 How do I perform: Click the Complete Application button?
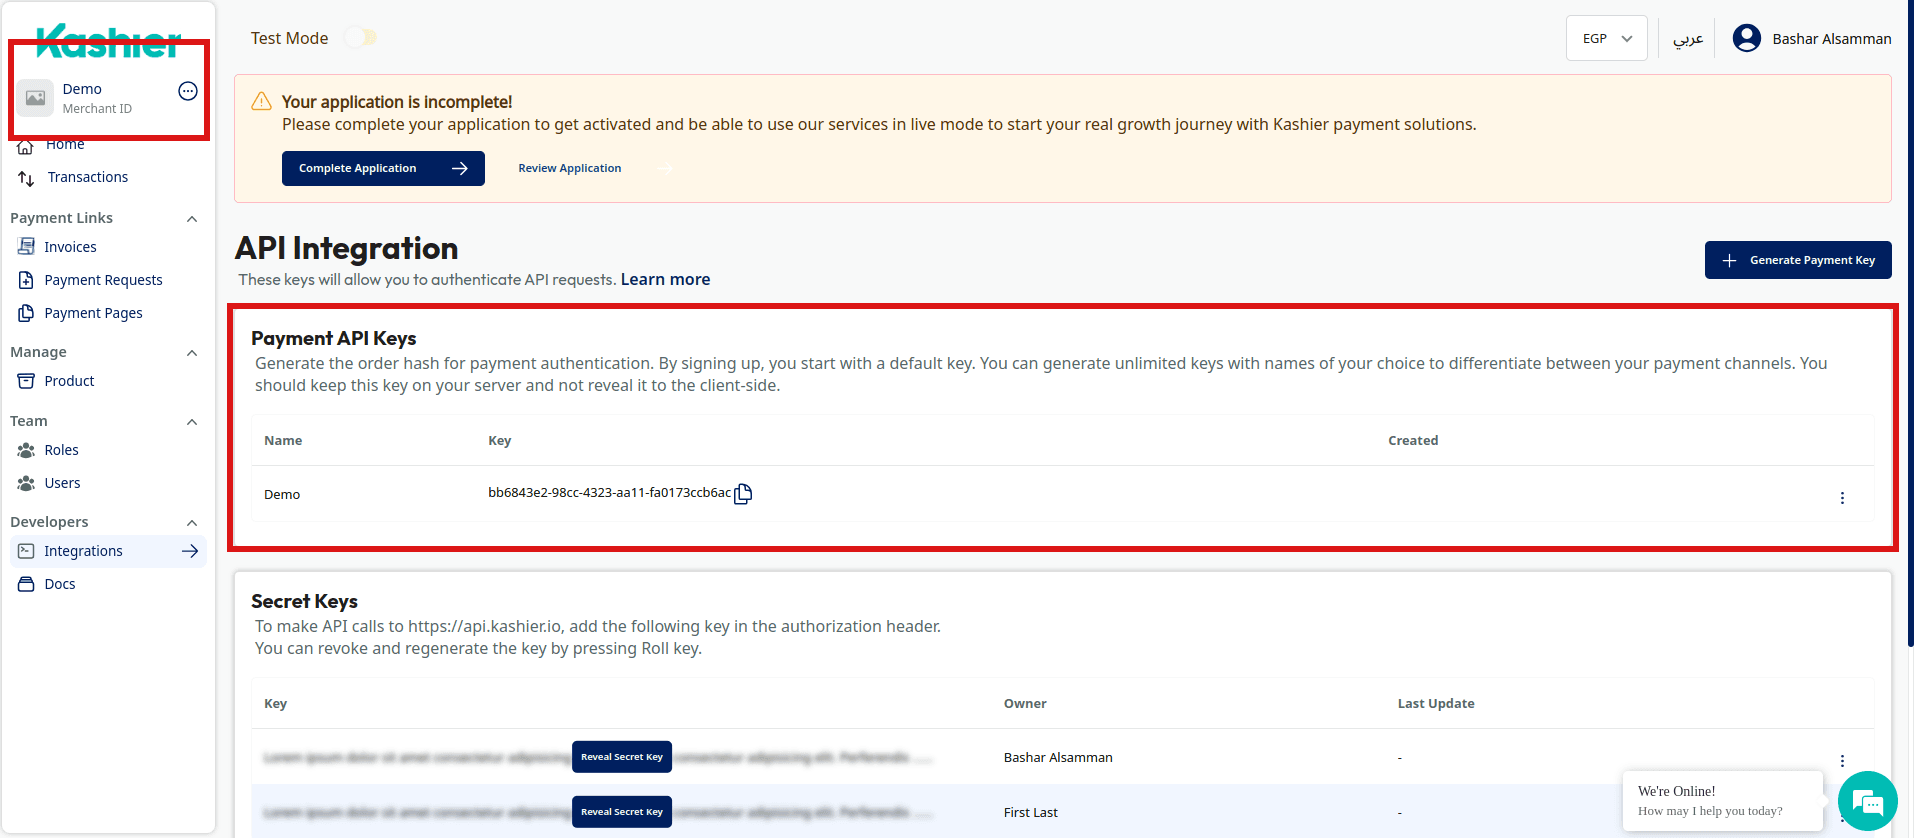pos(383,168)
